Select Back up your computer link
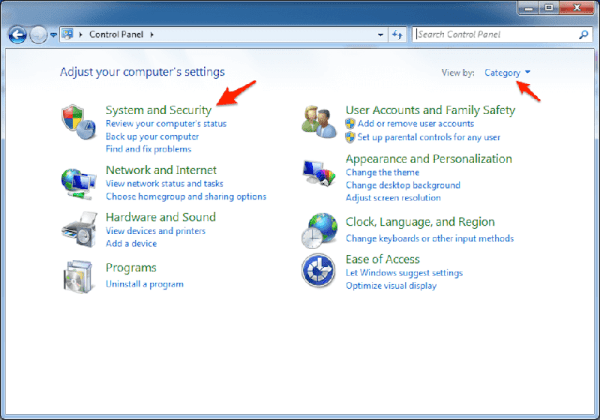The width and height of the screenshot is (600, 420). click(152, 136)
